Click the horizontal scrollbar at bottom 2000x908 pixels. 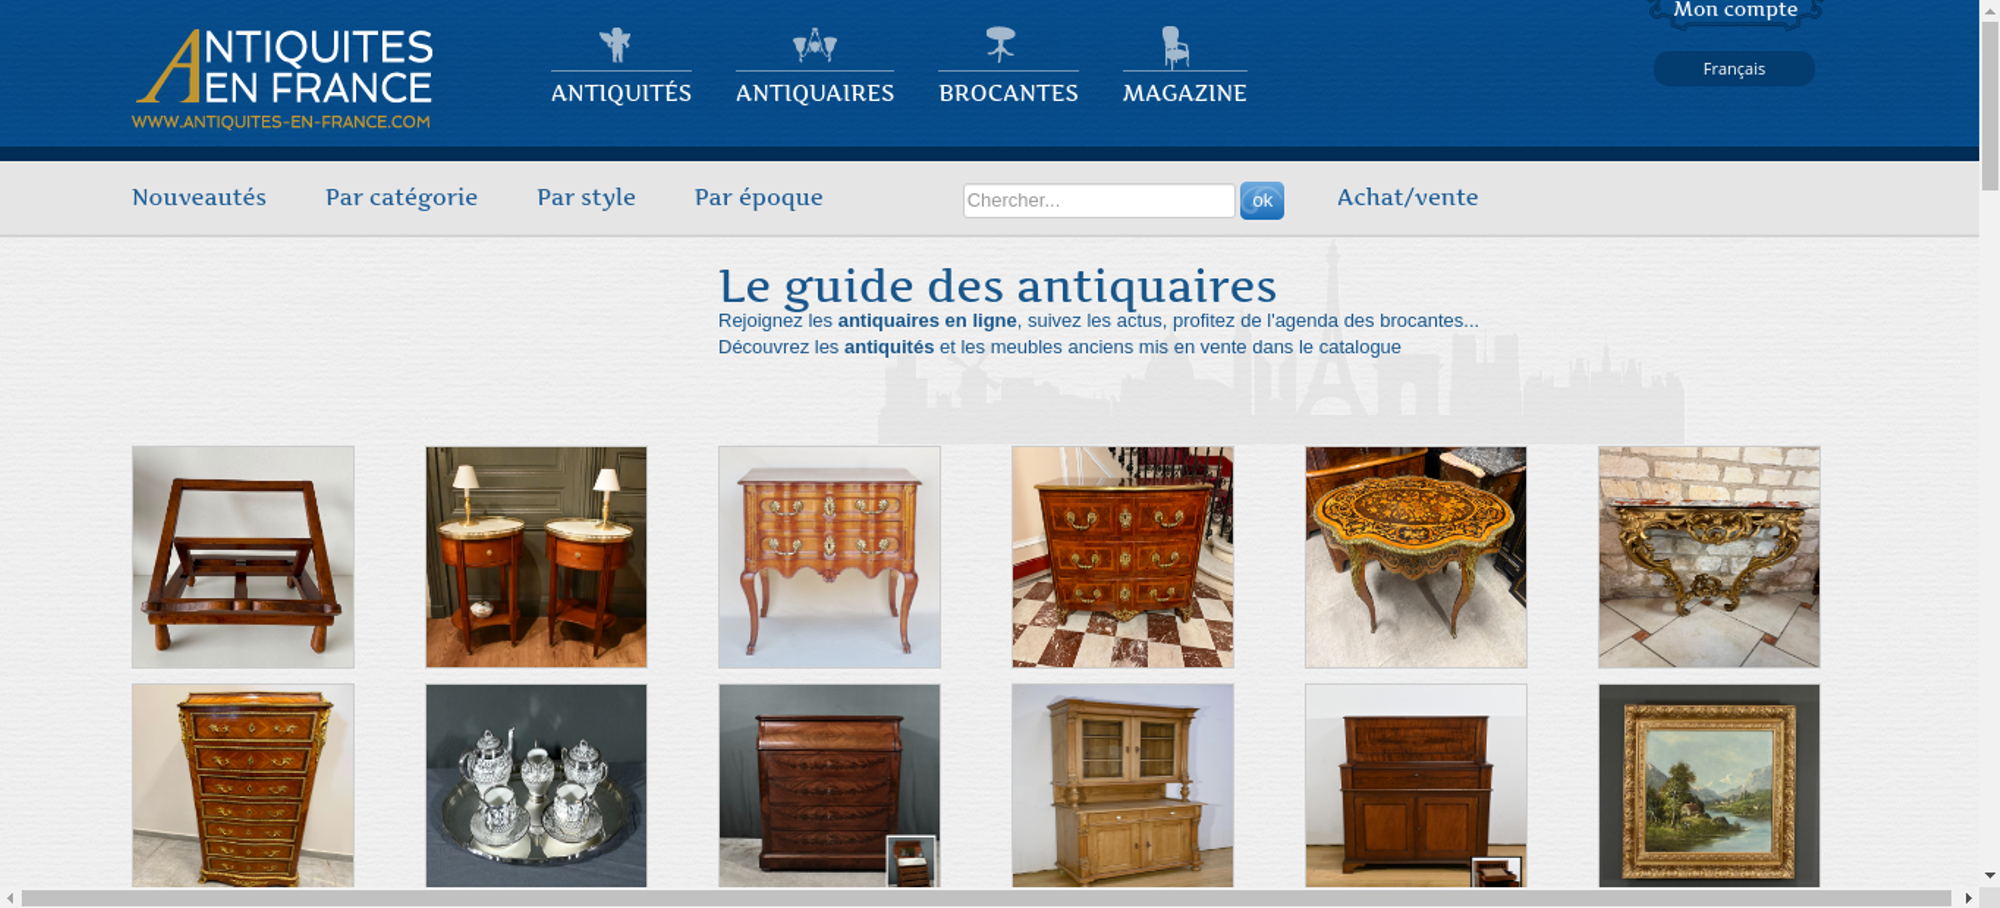click(985, 898)
